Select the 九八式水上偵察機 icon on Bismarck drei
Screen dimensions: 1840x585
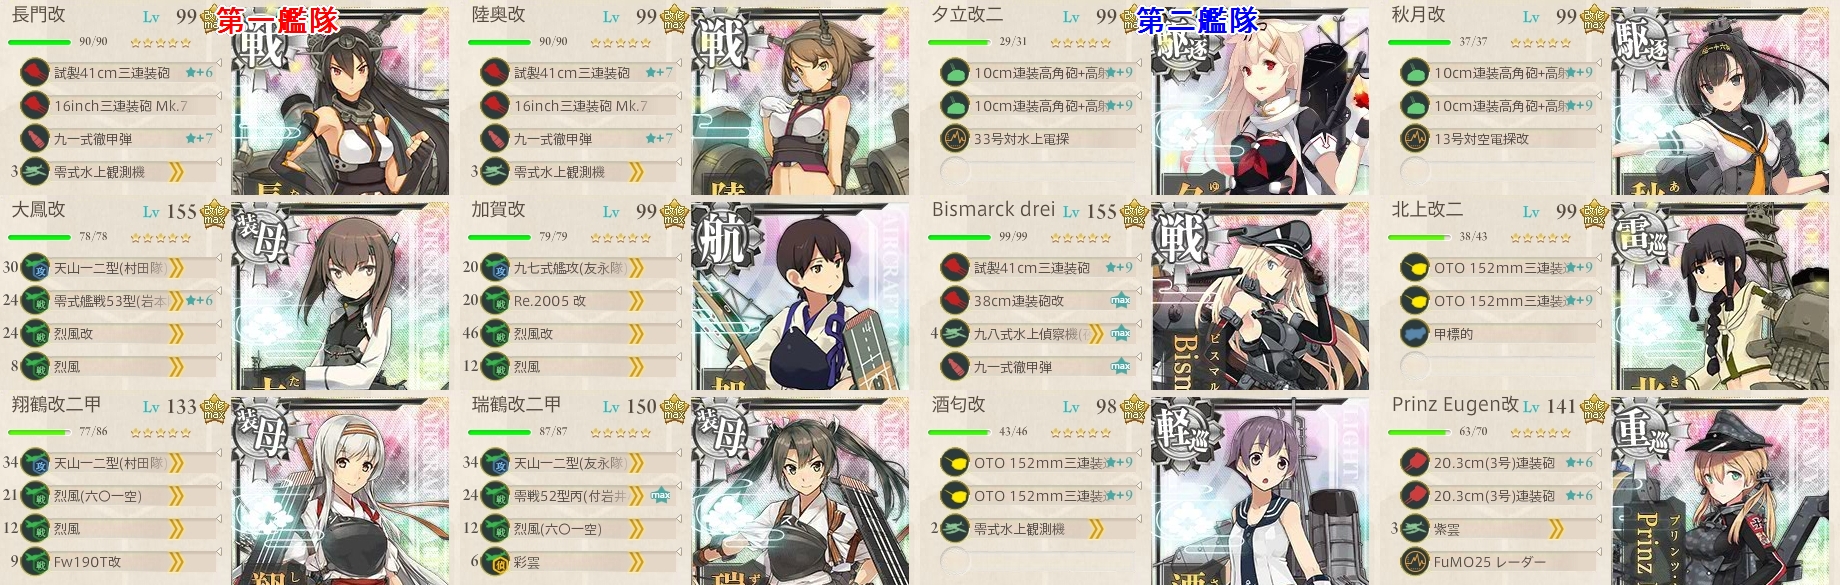click(x=955, y=333)
